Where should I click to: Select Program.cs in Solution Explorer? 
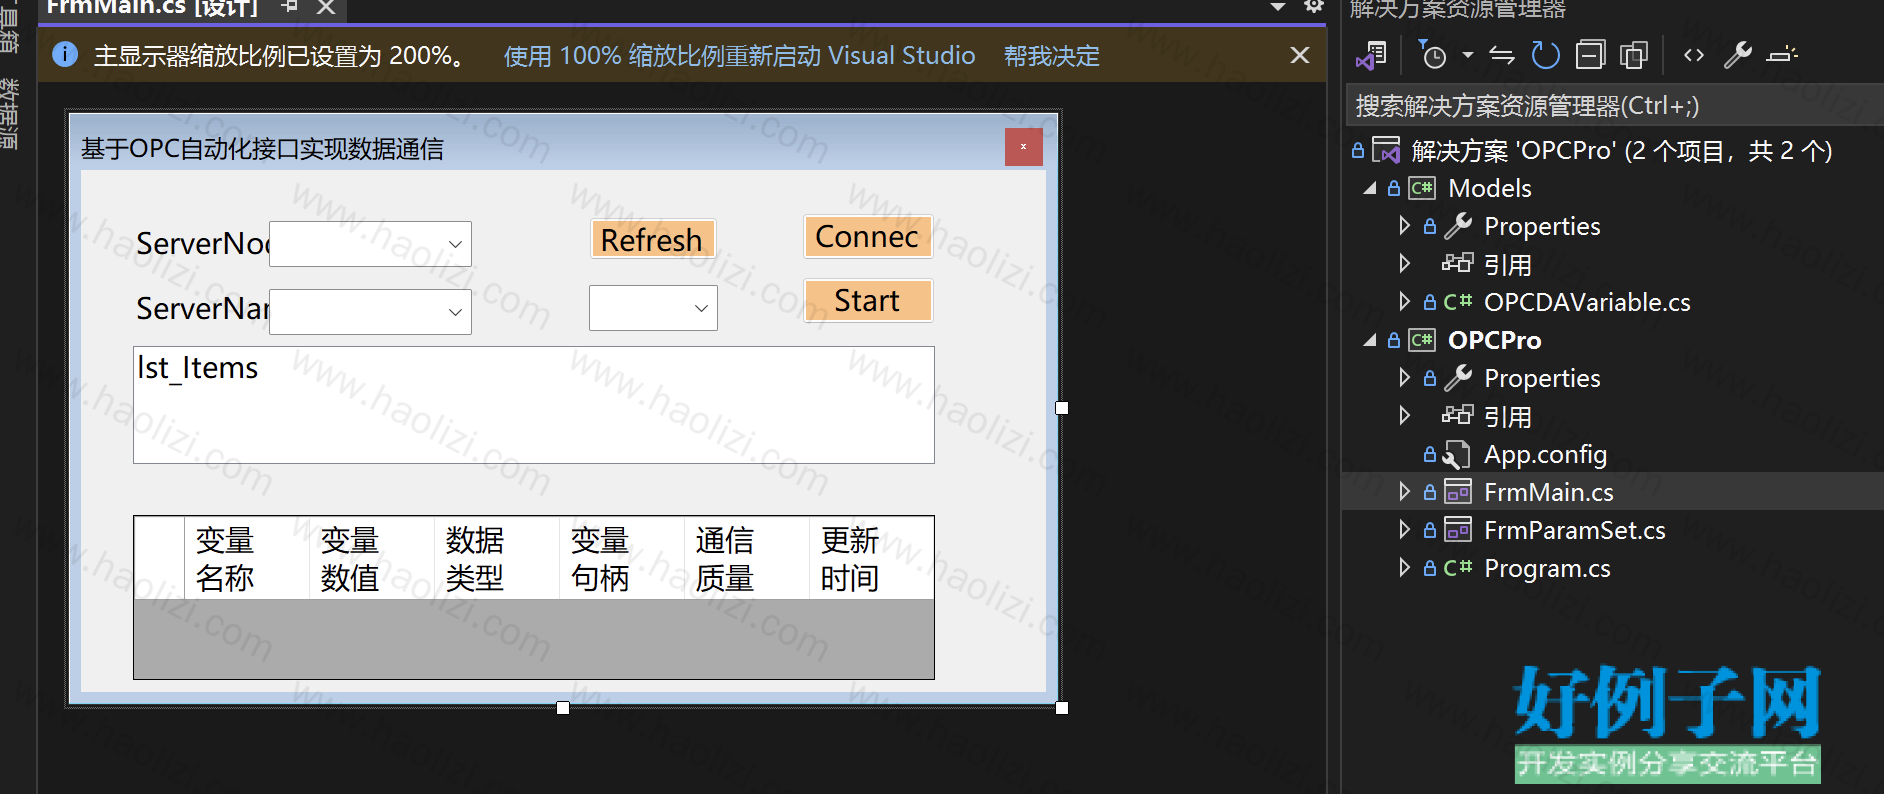[x=1547, y=568]
